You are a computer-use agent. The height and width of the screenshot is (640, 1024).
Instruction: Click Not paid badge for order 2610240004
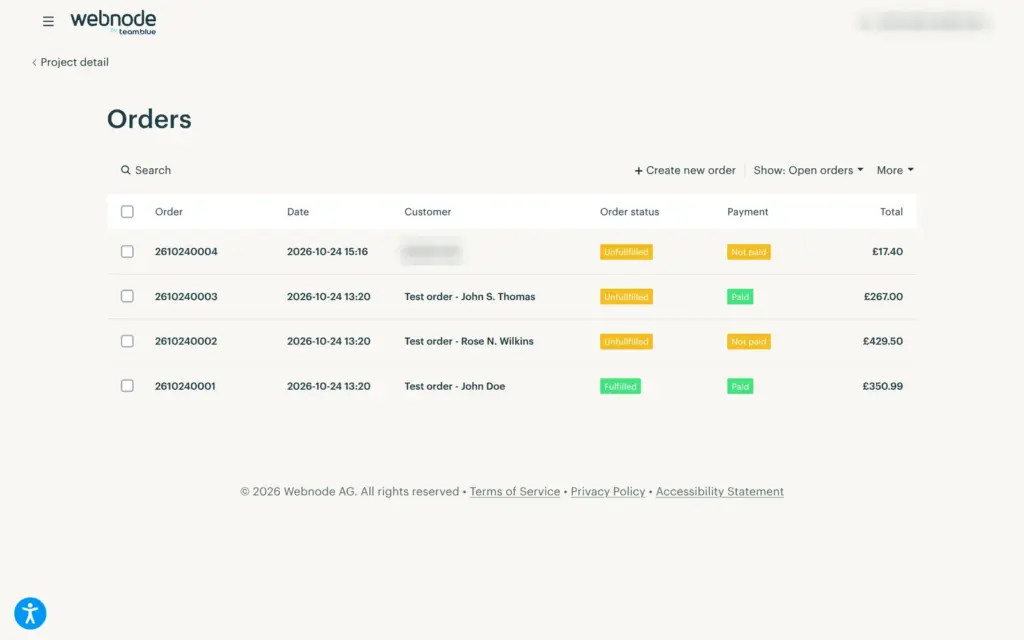[x=749, y=252]
